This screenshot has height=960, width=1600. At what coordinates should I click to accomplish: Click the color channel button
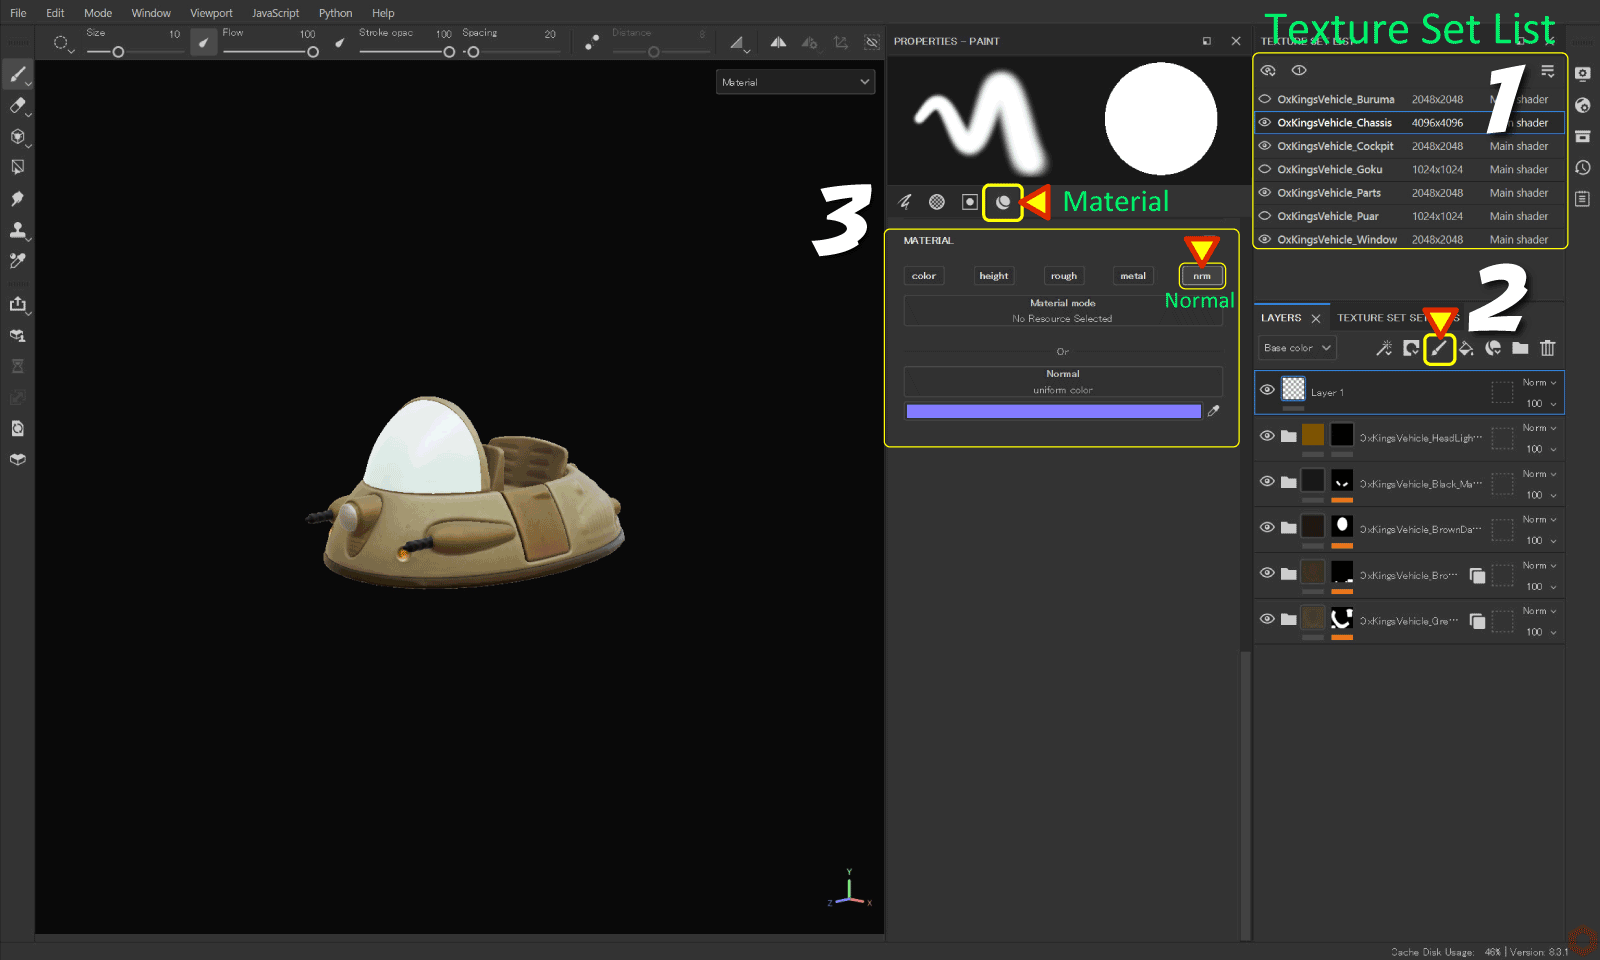[x=924, y=276]
